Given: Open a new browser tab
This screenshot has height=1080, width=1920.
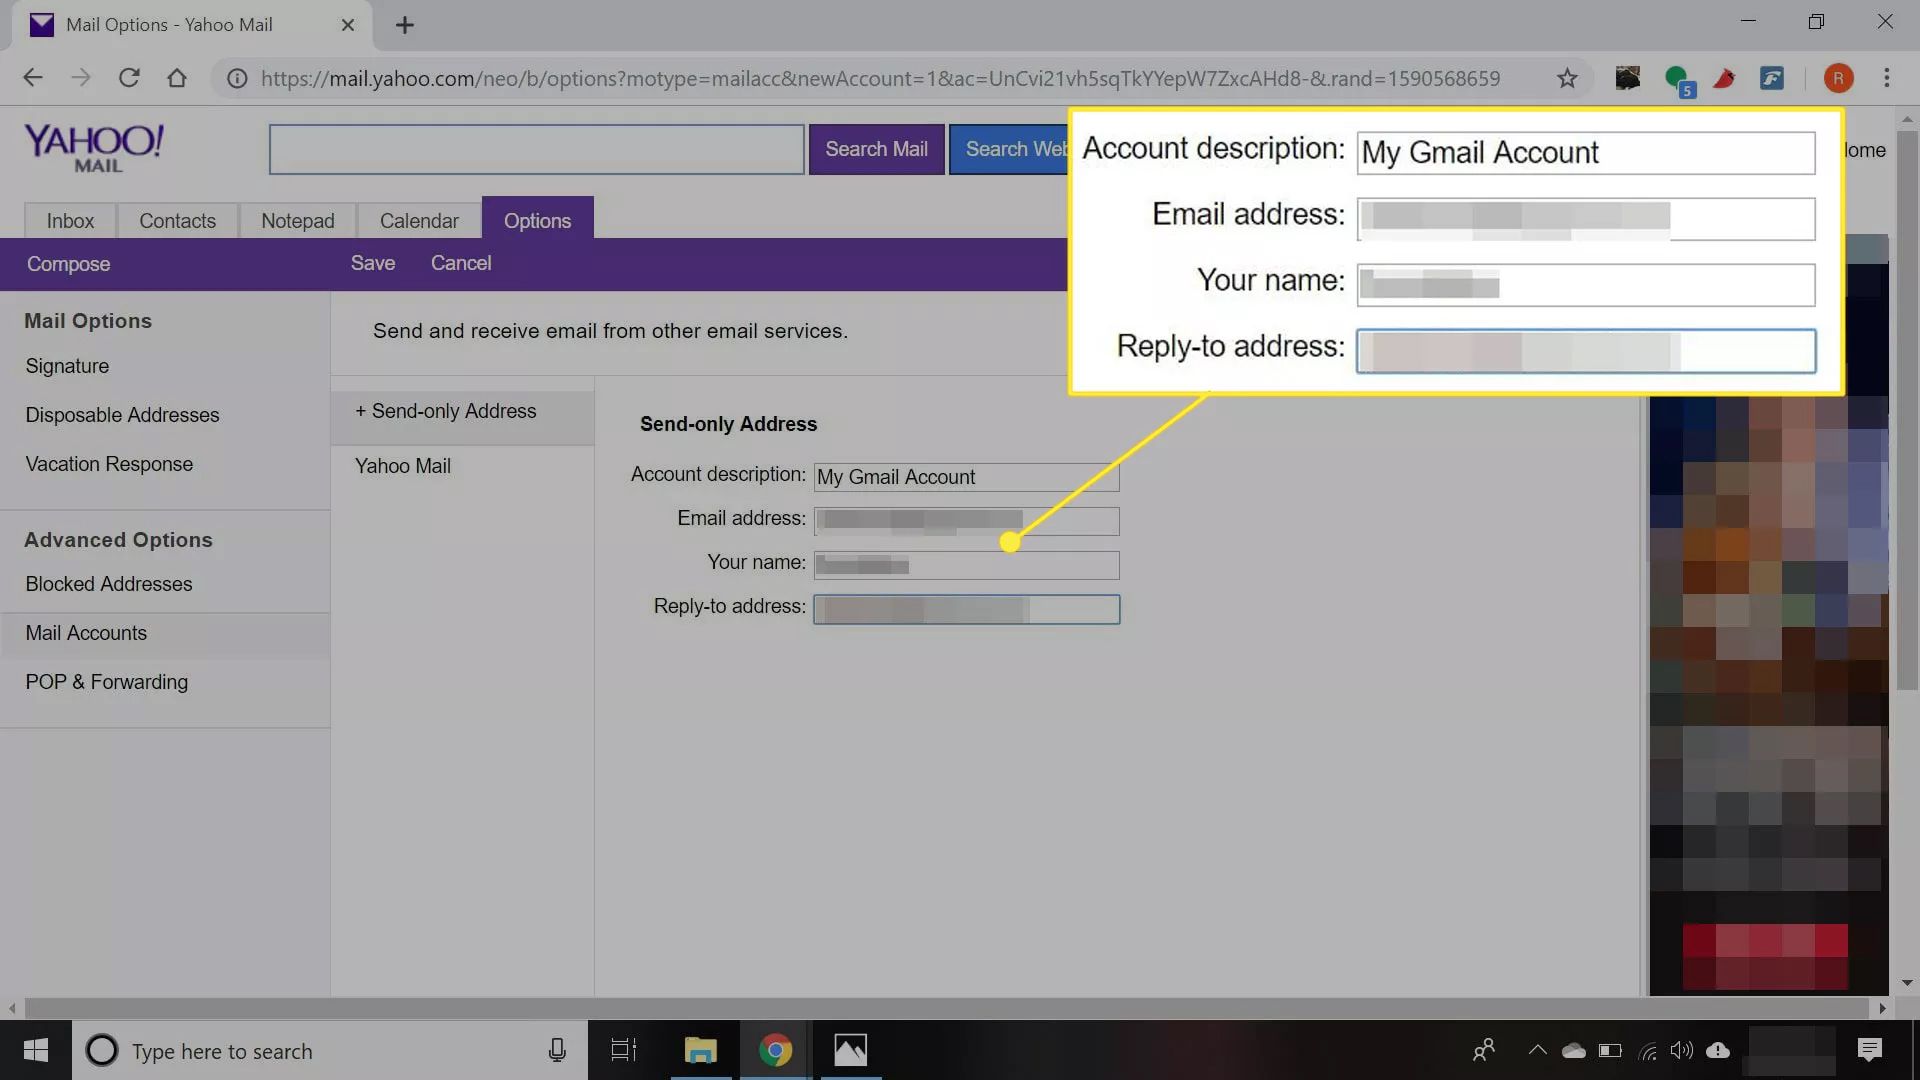Looking at the screenshot, I should [x=404, y=25].
